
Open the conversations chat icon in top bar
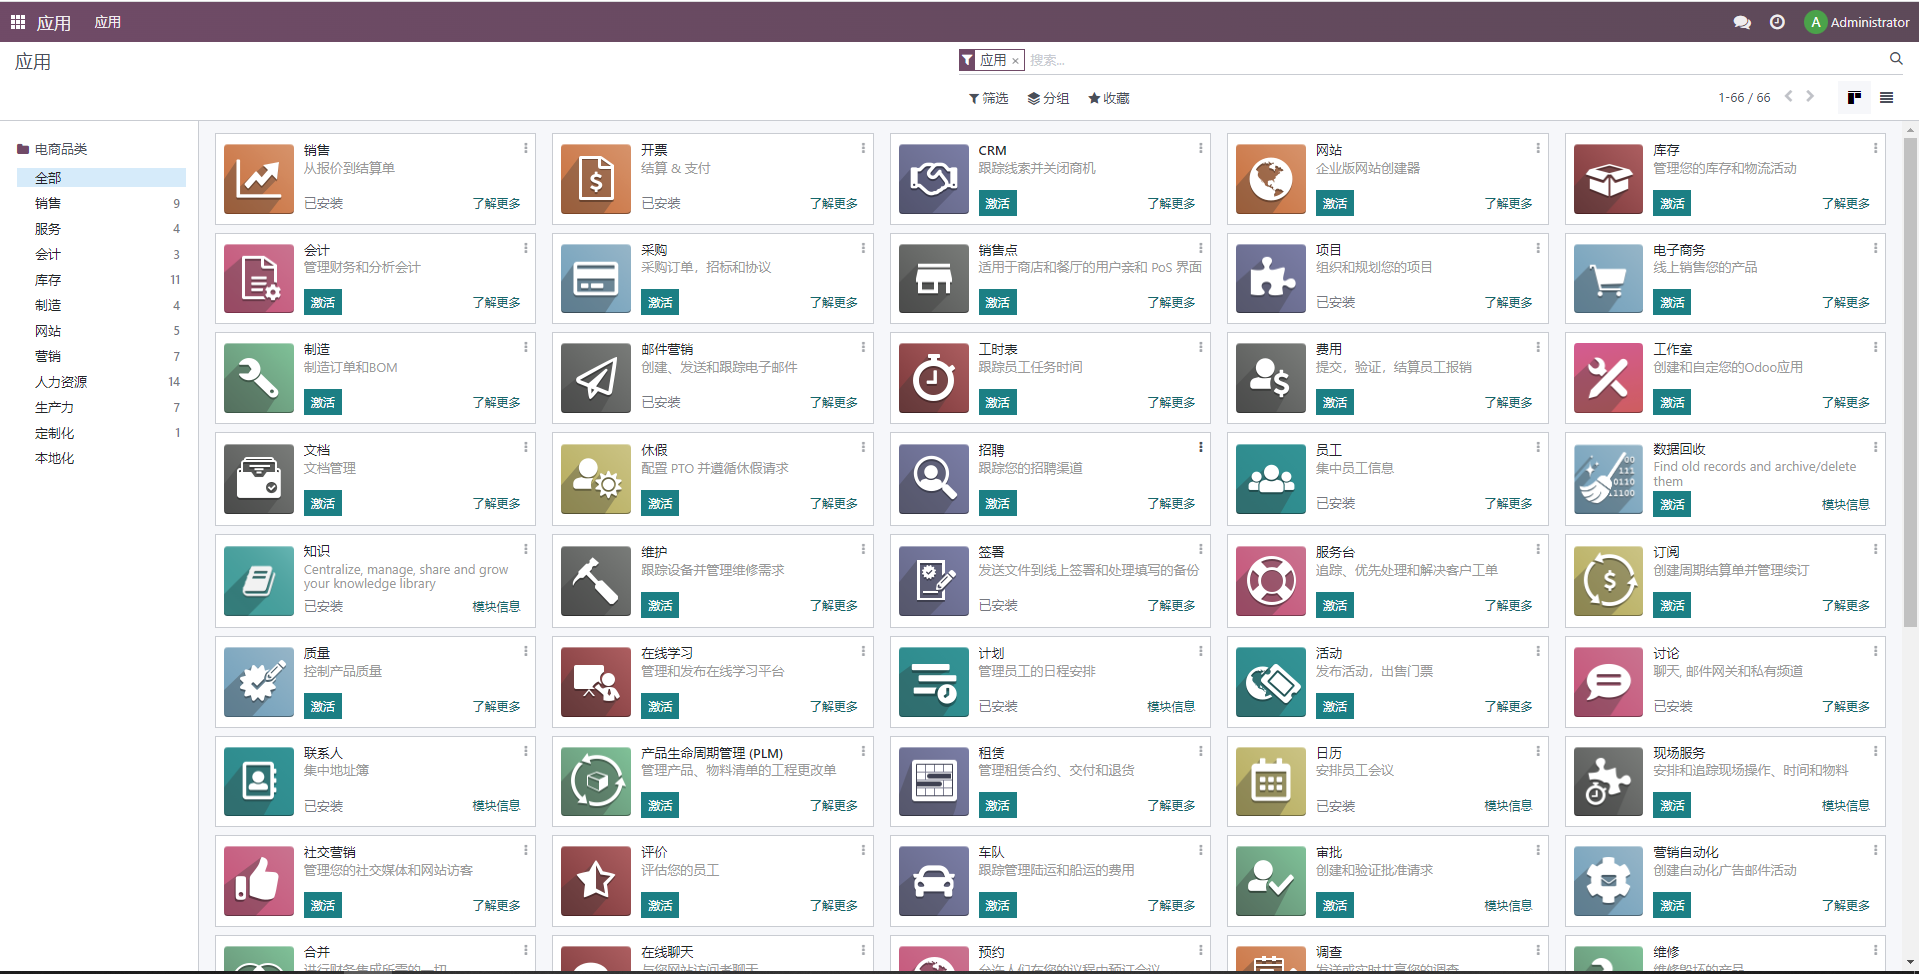[1742, 22]
